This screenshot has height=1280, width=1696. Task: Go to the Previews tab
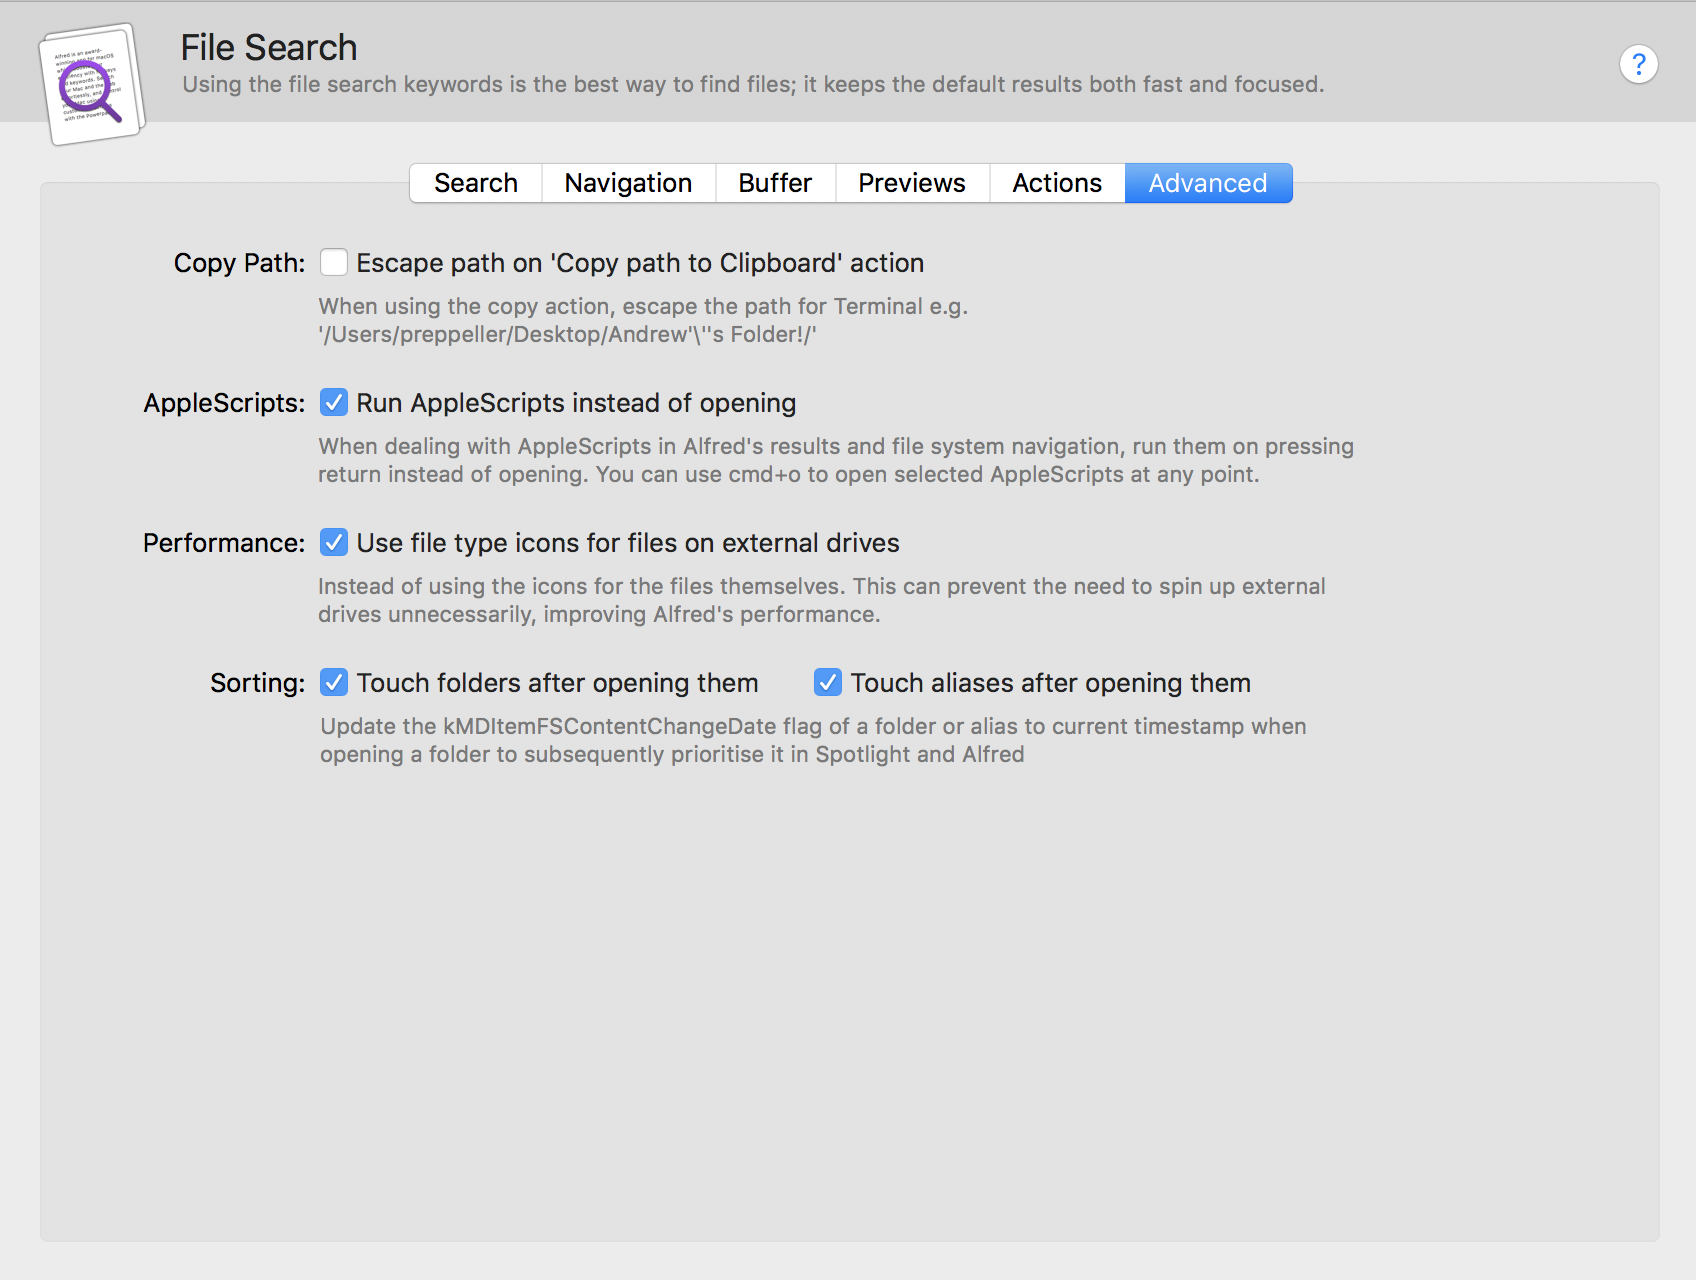[x=912, y=183]
